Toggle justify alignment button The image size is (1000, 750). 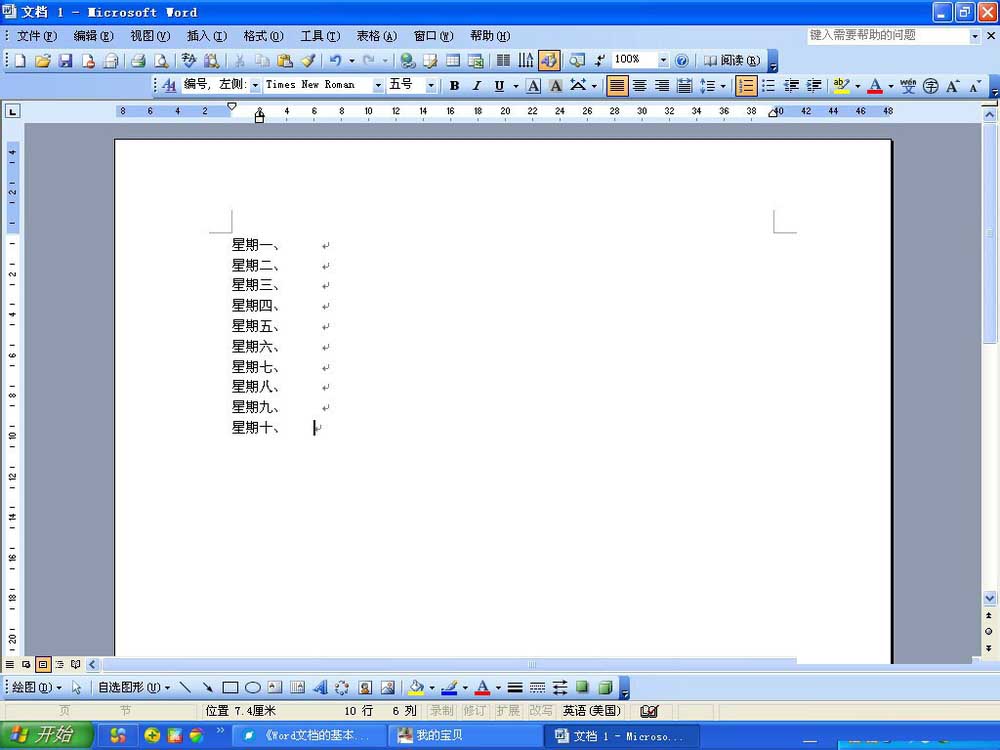point(617,85)
